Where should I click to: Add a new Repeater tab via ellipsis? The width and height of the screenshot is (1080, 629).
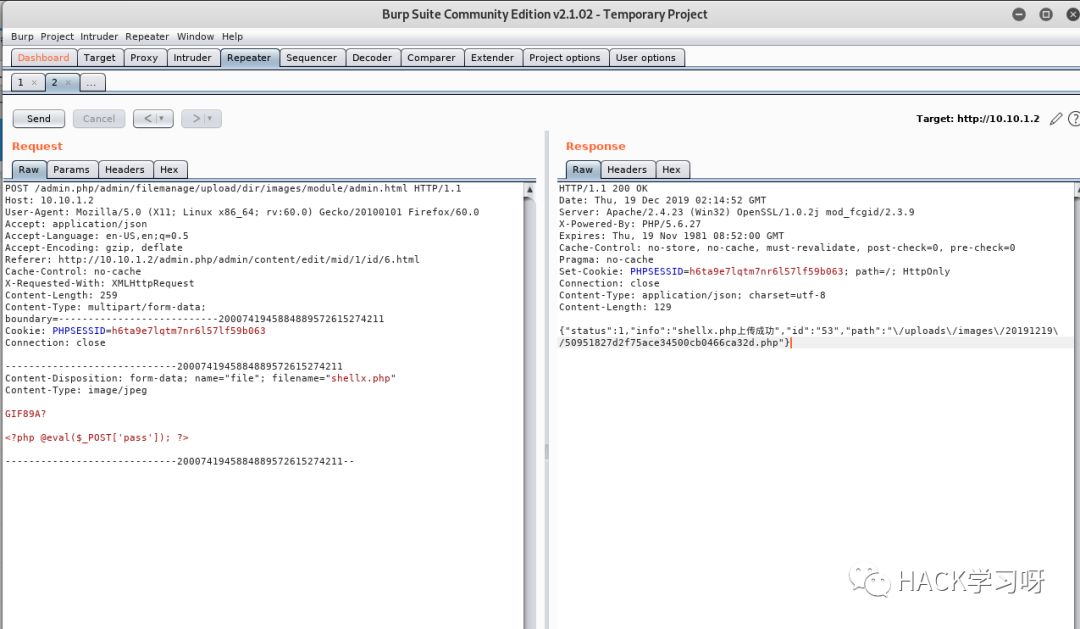pos(91,83)
